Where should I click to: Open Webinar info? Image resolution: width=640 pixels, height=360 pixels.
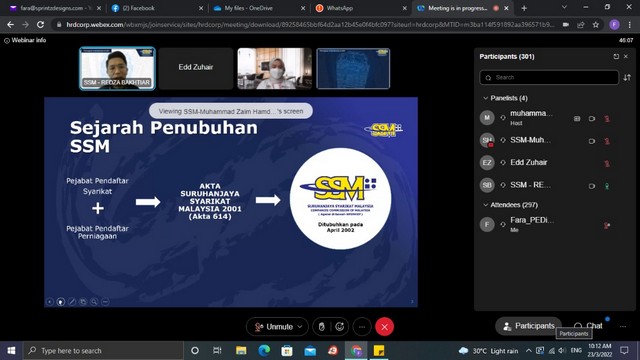coord(25,40)
